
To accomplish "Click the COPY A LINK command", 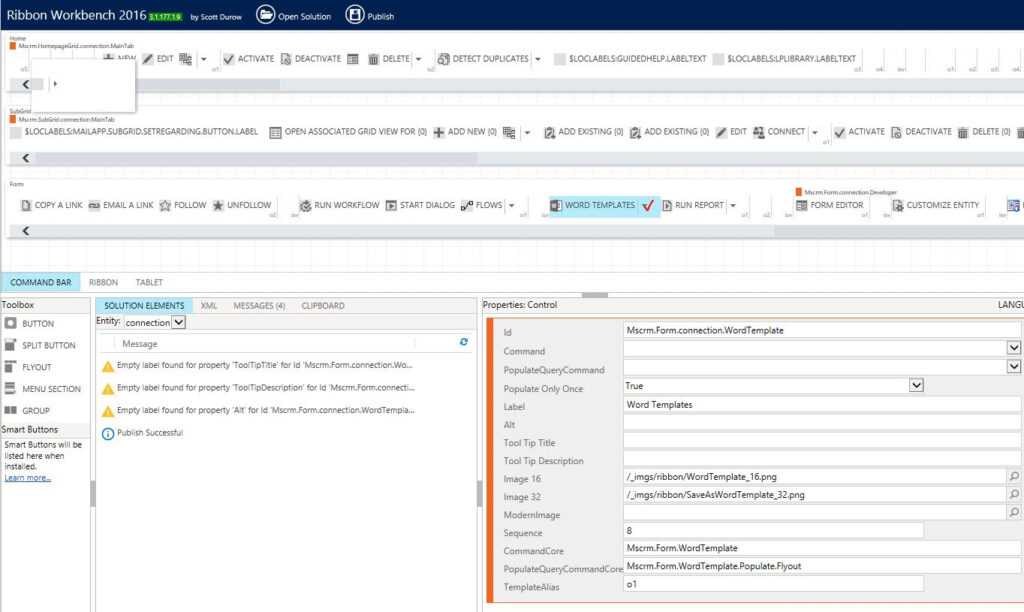I will pyautogui.click(x=50, y=205).
